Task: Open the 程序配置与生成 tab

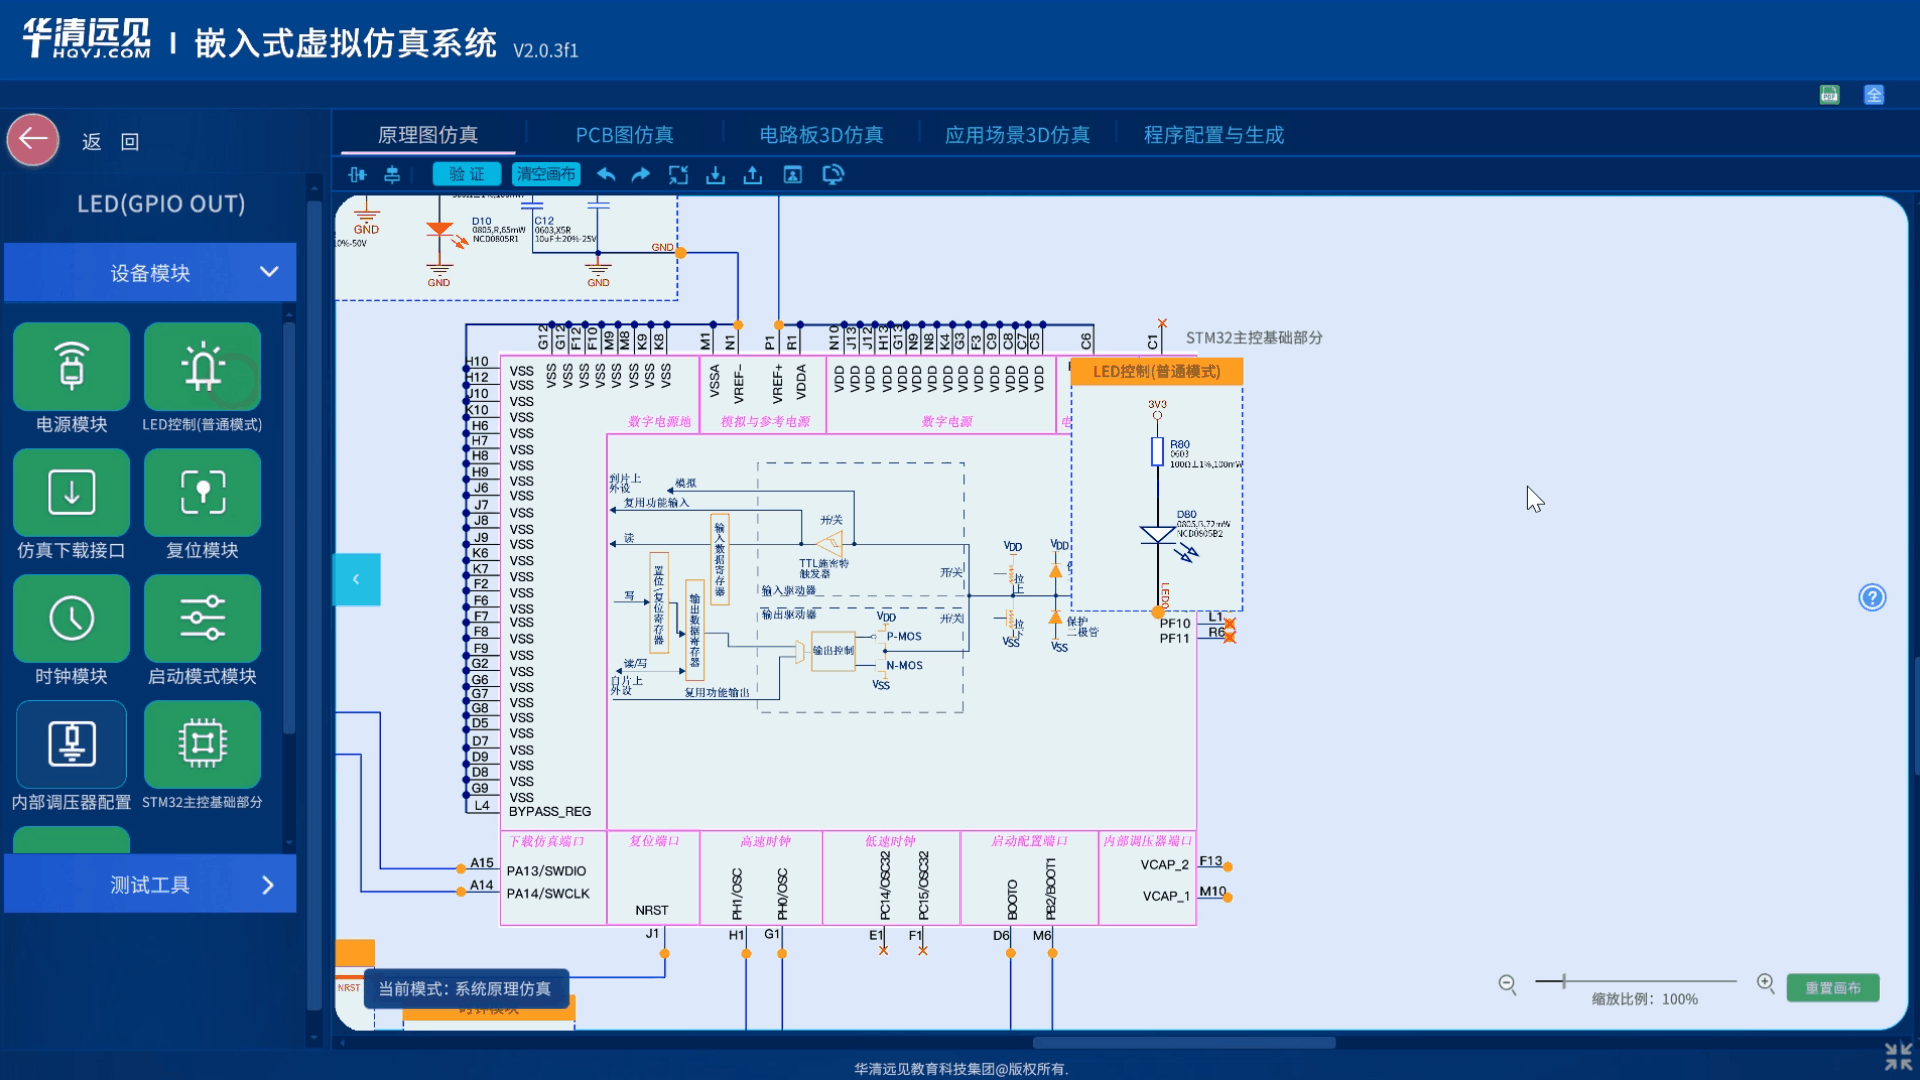Action: click(1213, 135)
